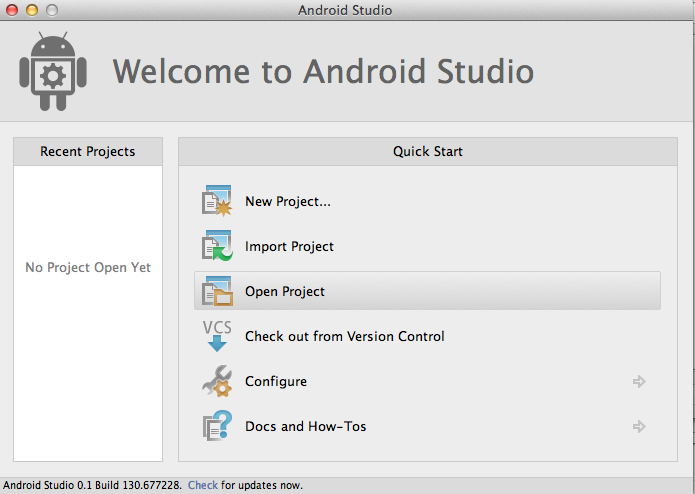Click the Configure wrench and gear icon
Viewport: 695px width, 494px height.
[x=217, y=381]
